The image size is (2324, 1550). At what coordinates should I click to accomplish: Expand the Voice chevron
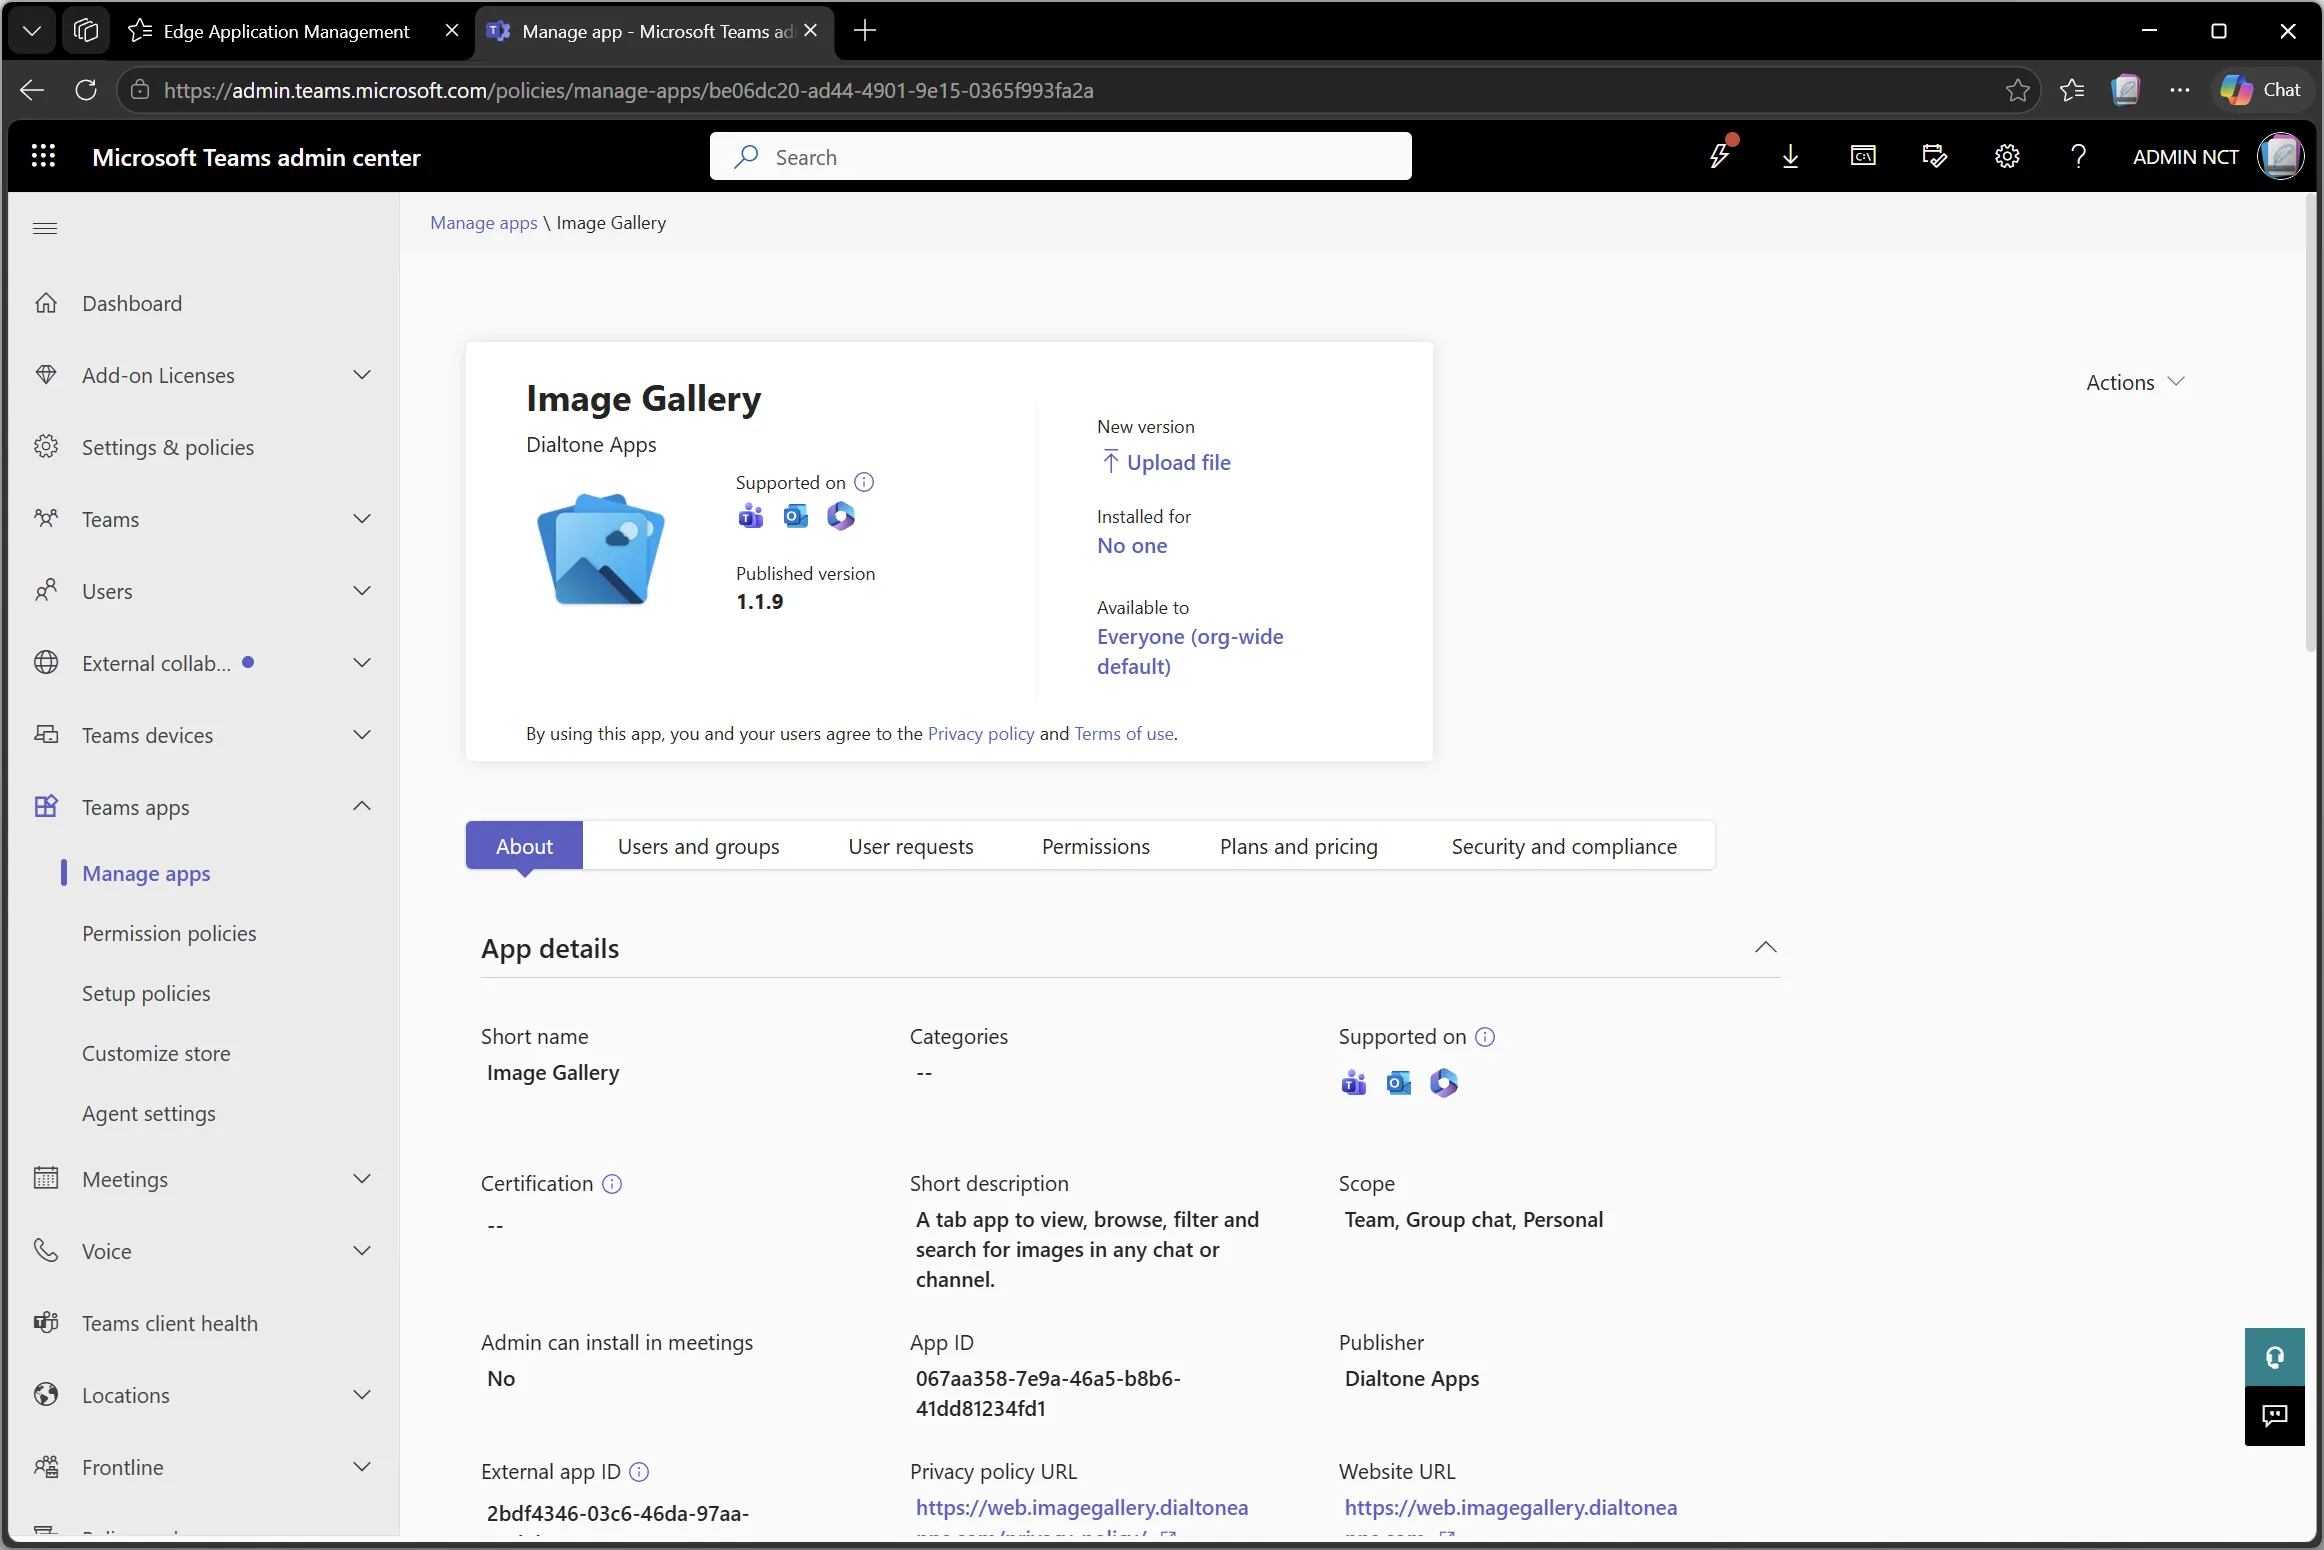click(x=362, y=1251)
